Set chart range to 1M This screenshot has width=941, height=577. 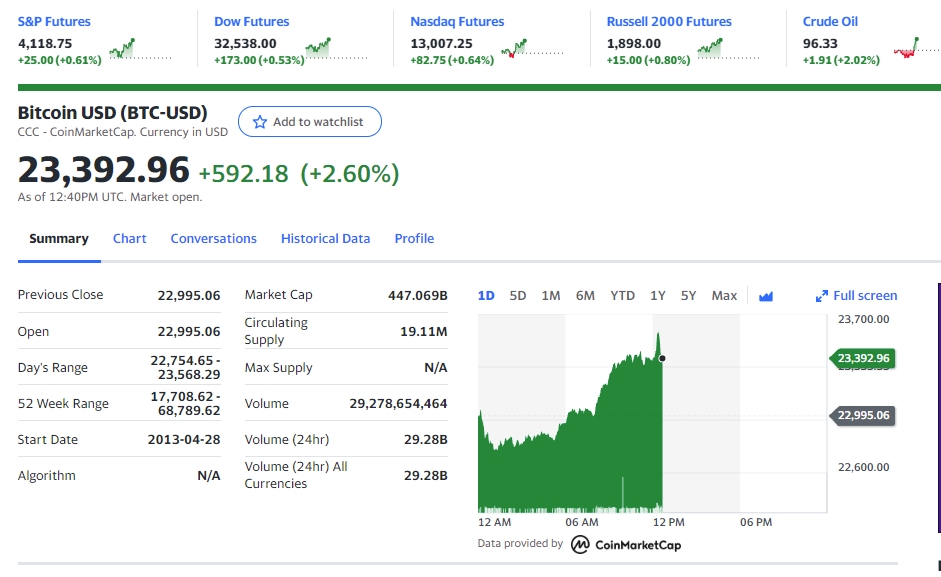point(551,295)
